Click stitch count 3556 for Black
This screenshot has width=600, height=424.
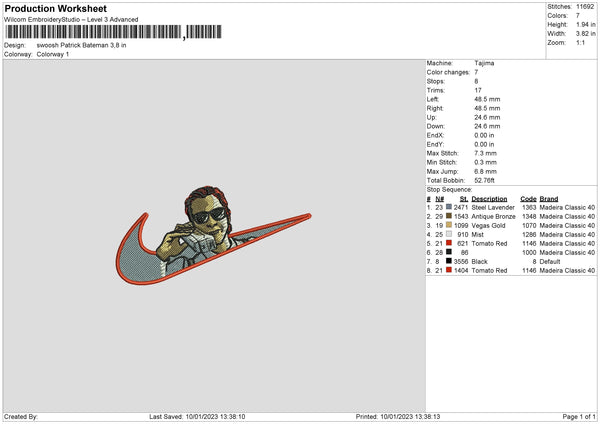point(461,262)
